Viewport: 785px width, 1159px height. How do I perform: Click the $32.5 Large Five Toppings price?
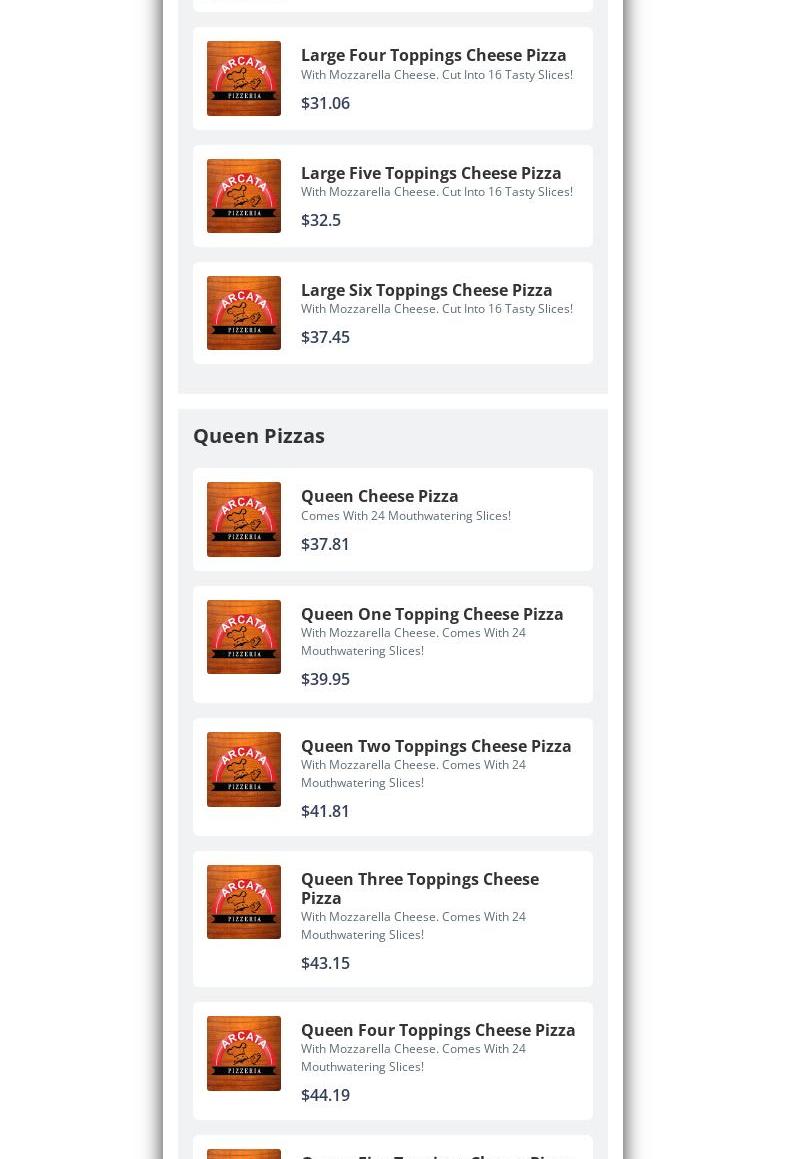[321, 220]
